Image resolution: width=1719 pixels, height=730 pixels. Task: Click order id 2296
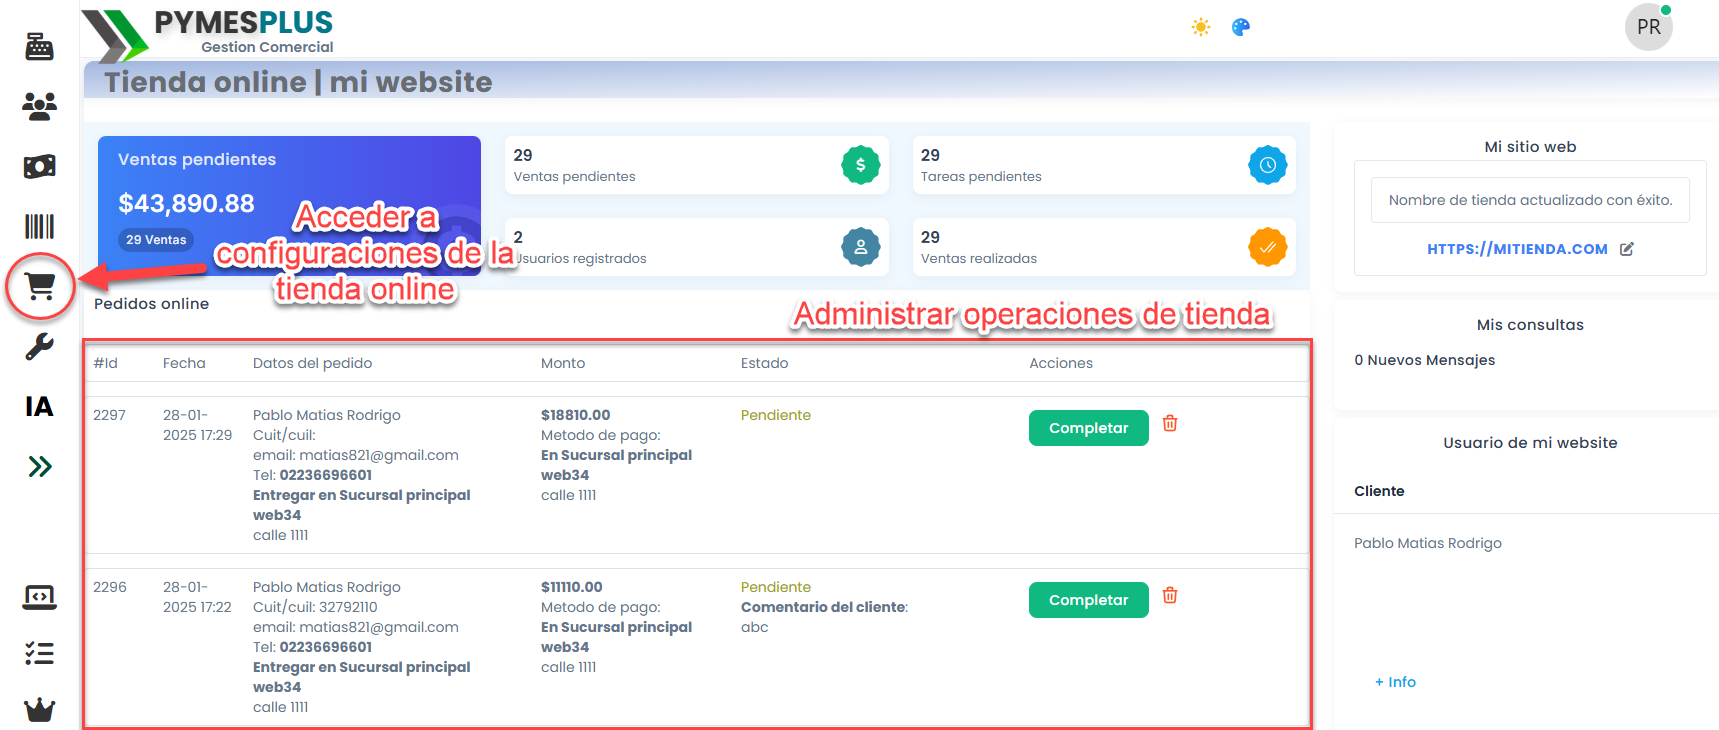[110, 587]
